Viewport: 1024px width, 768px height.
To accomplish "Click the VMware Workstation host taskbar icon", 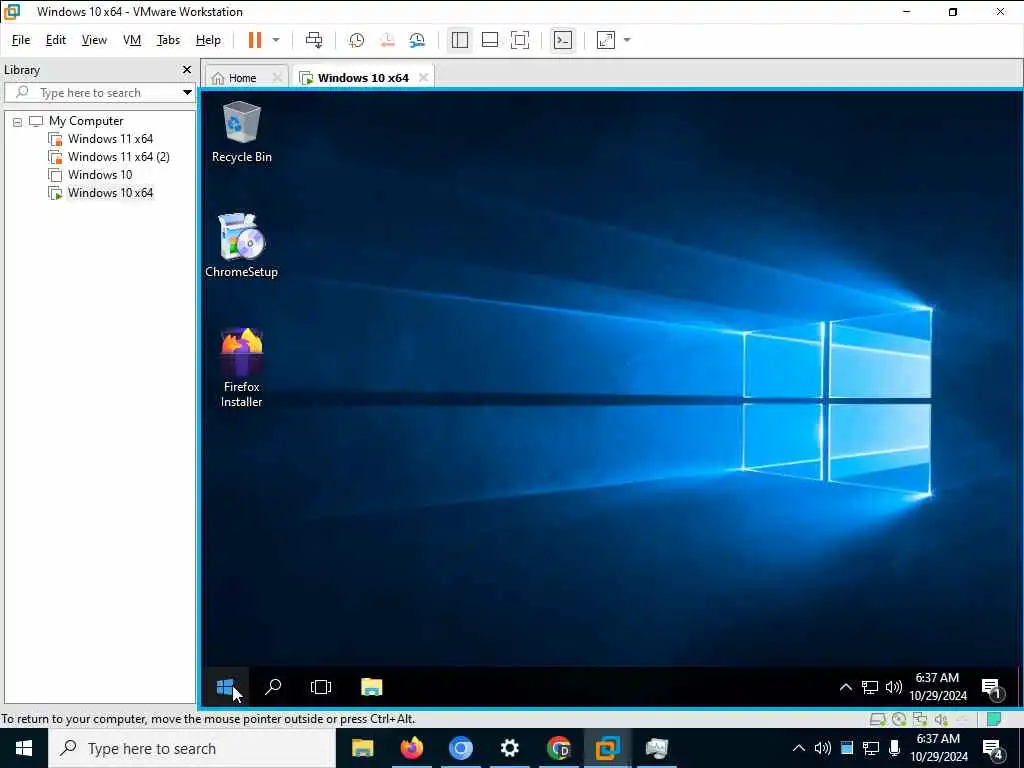I will pyautogui.click(x=607, y=748).
